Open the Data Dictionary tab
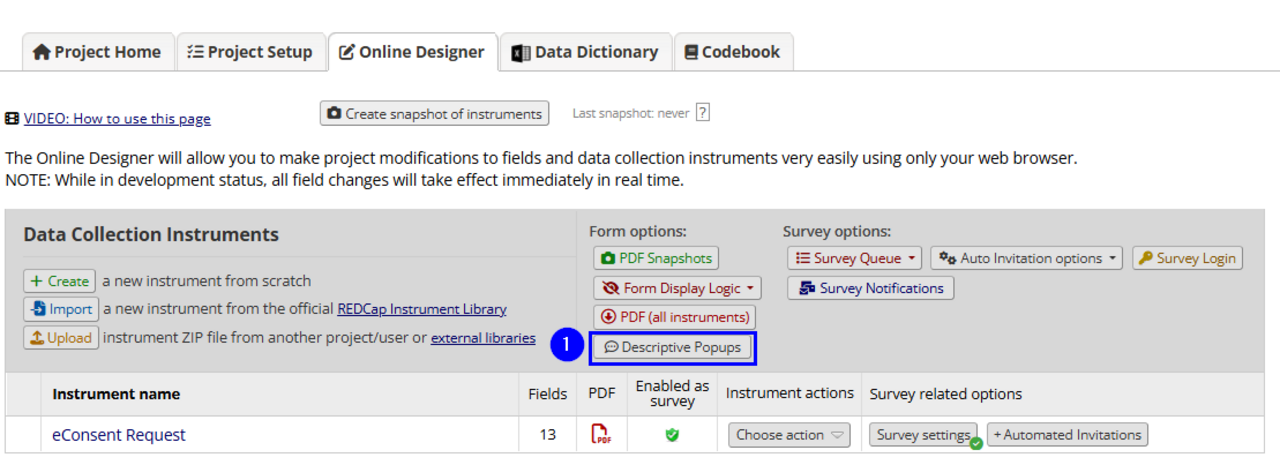This screenshot has width=1280, height=465. click(585, 52)
